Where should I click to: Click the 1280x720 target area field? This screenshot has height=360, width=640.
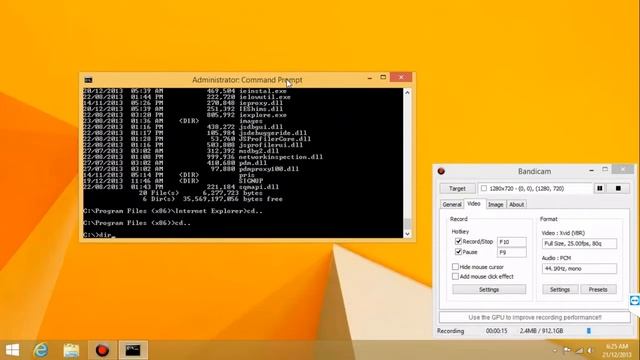pos(535,188)
